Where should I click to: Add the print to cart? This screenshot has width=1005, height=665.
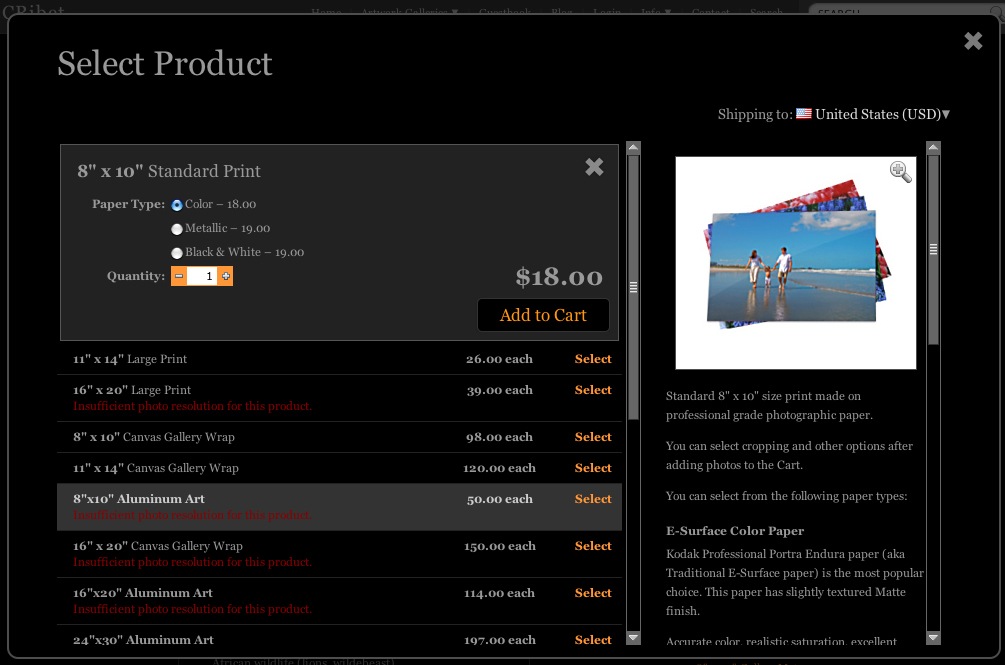click(x=543, y=315)
